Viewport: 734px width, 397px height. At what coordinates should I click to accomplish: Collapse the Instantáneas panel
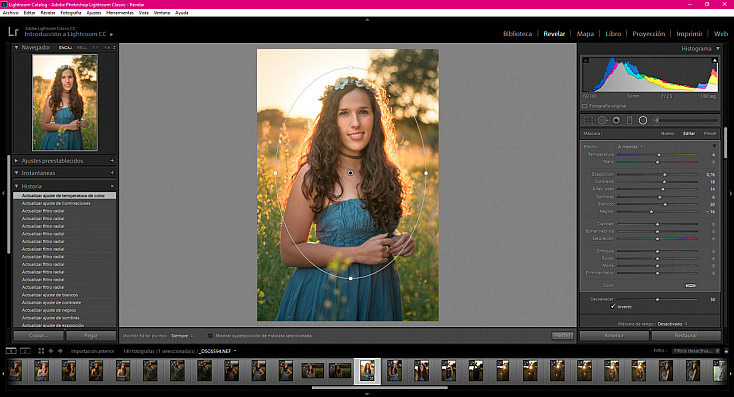point(16,173)
